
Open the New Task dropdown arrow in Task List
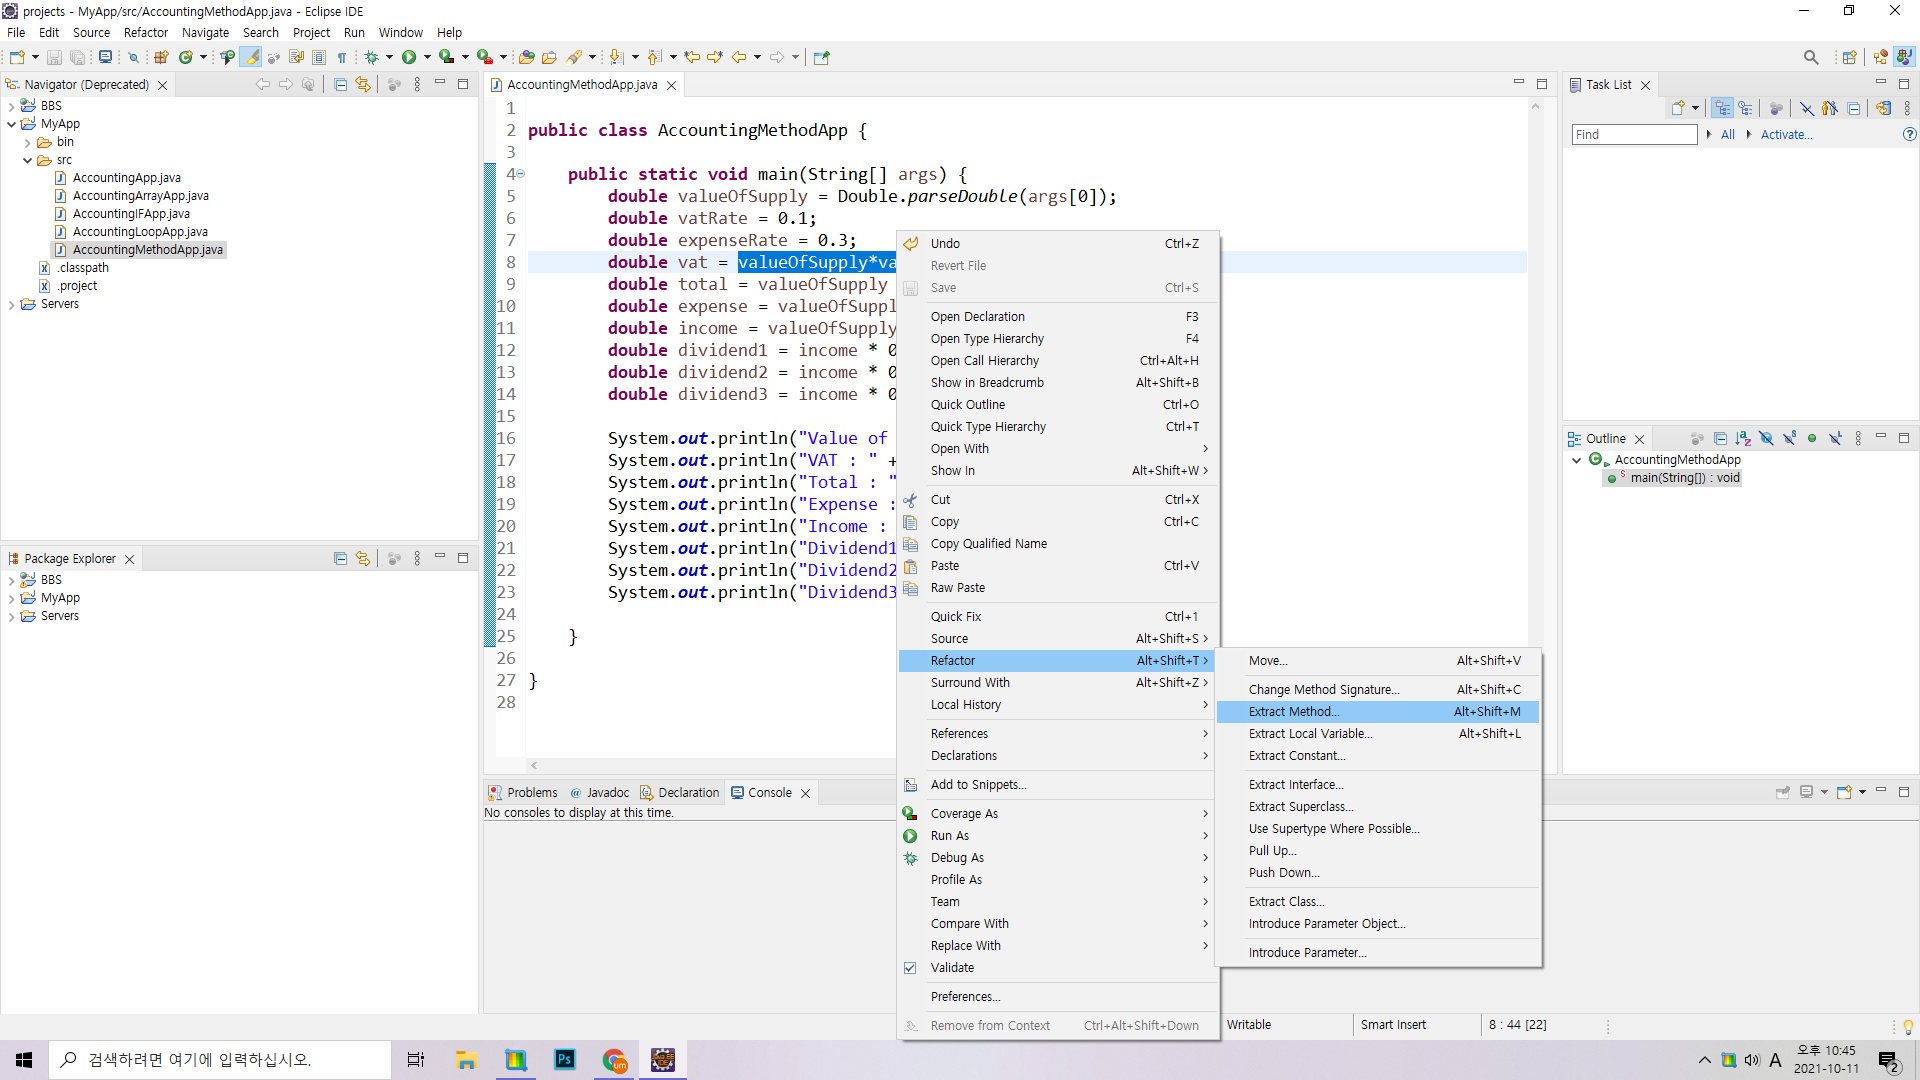pyautogui.click(x=1695, y=109)
